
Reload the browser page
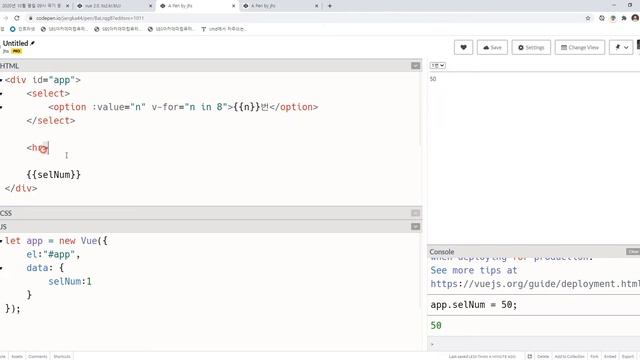pyautogui.click(x=17, y=18)
